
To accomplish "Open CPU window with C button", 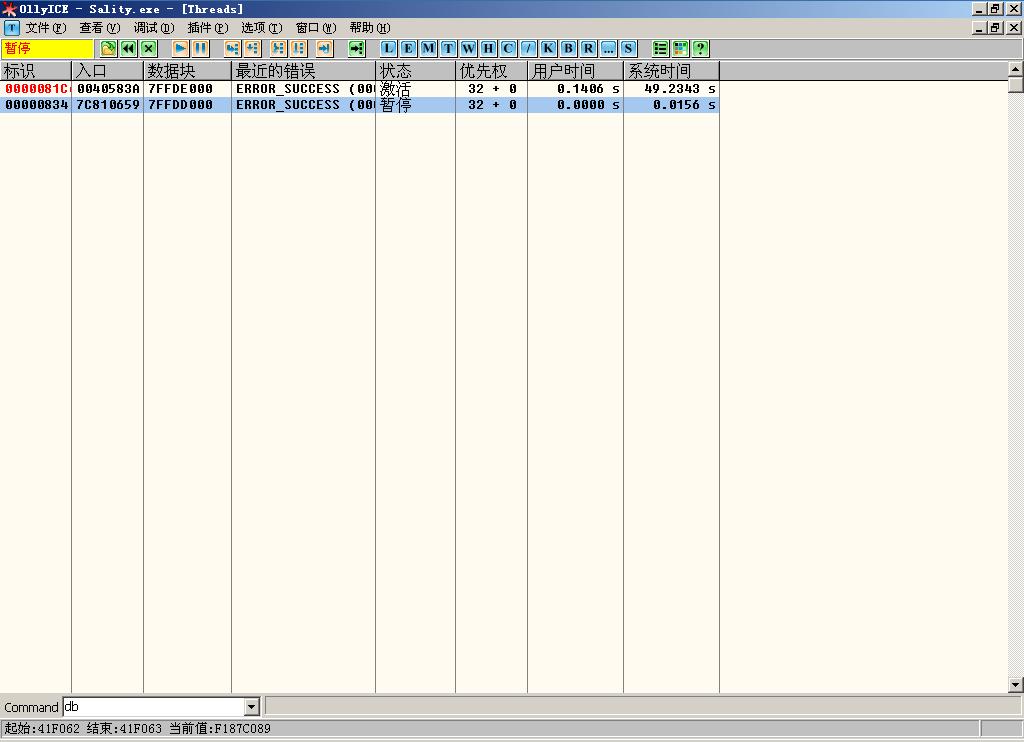I will pos(508,48).
